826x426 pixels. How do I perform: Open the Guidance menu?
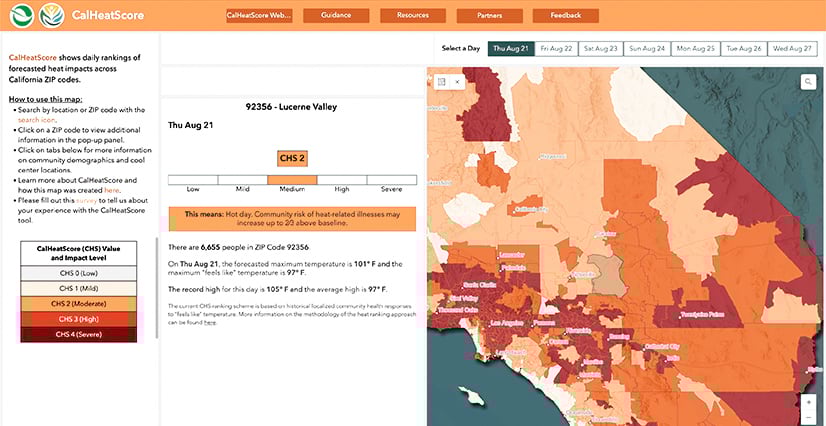336,15
